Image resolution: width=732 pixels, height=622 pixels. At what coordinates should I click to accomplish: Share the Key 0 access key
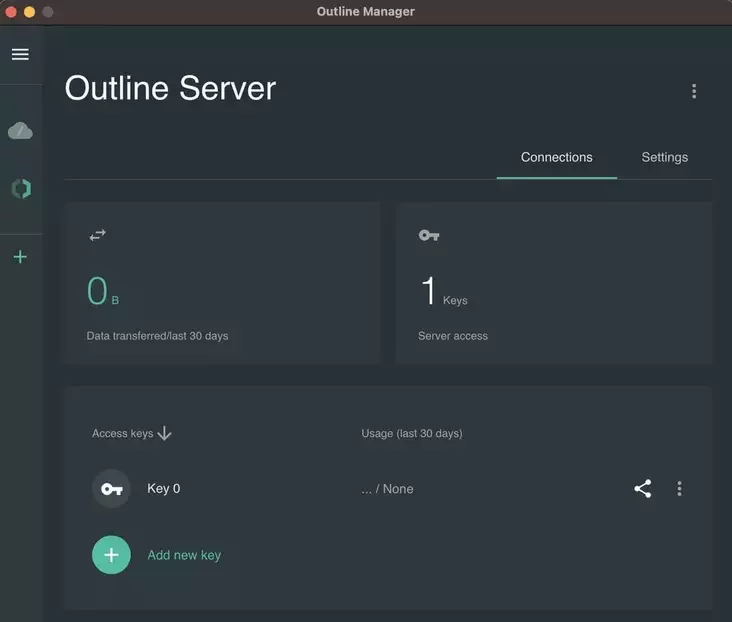pyautogui.click(x=642, y=489)
